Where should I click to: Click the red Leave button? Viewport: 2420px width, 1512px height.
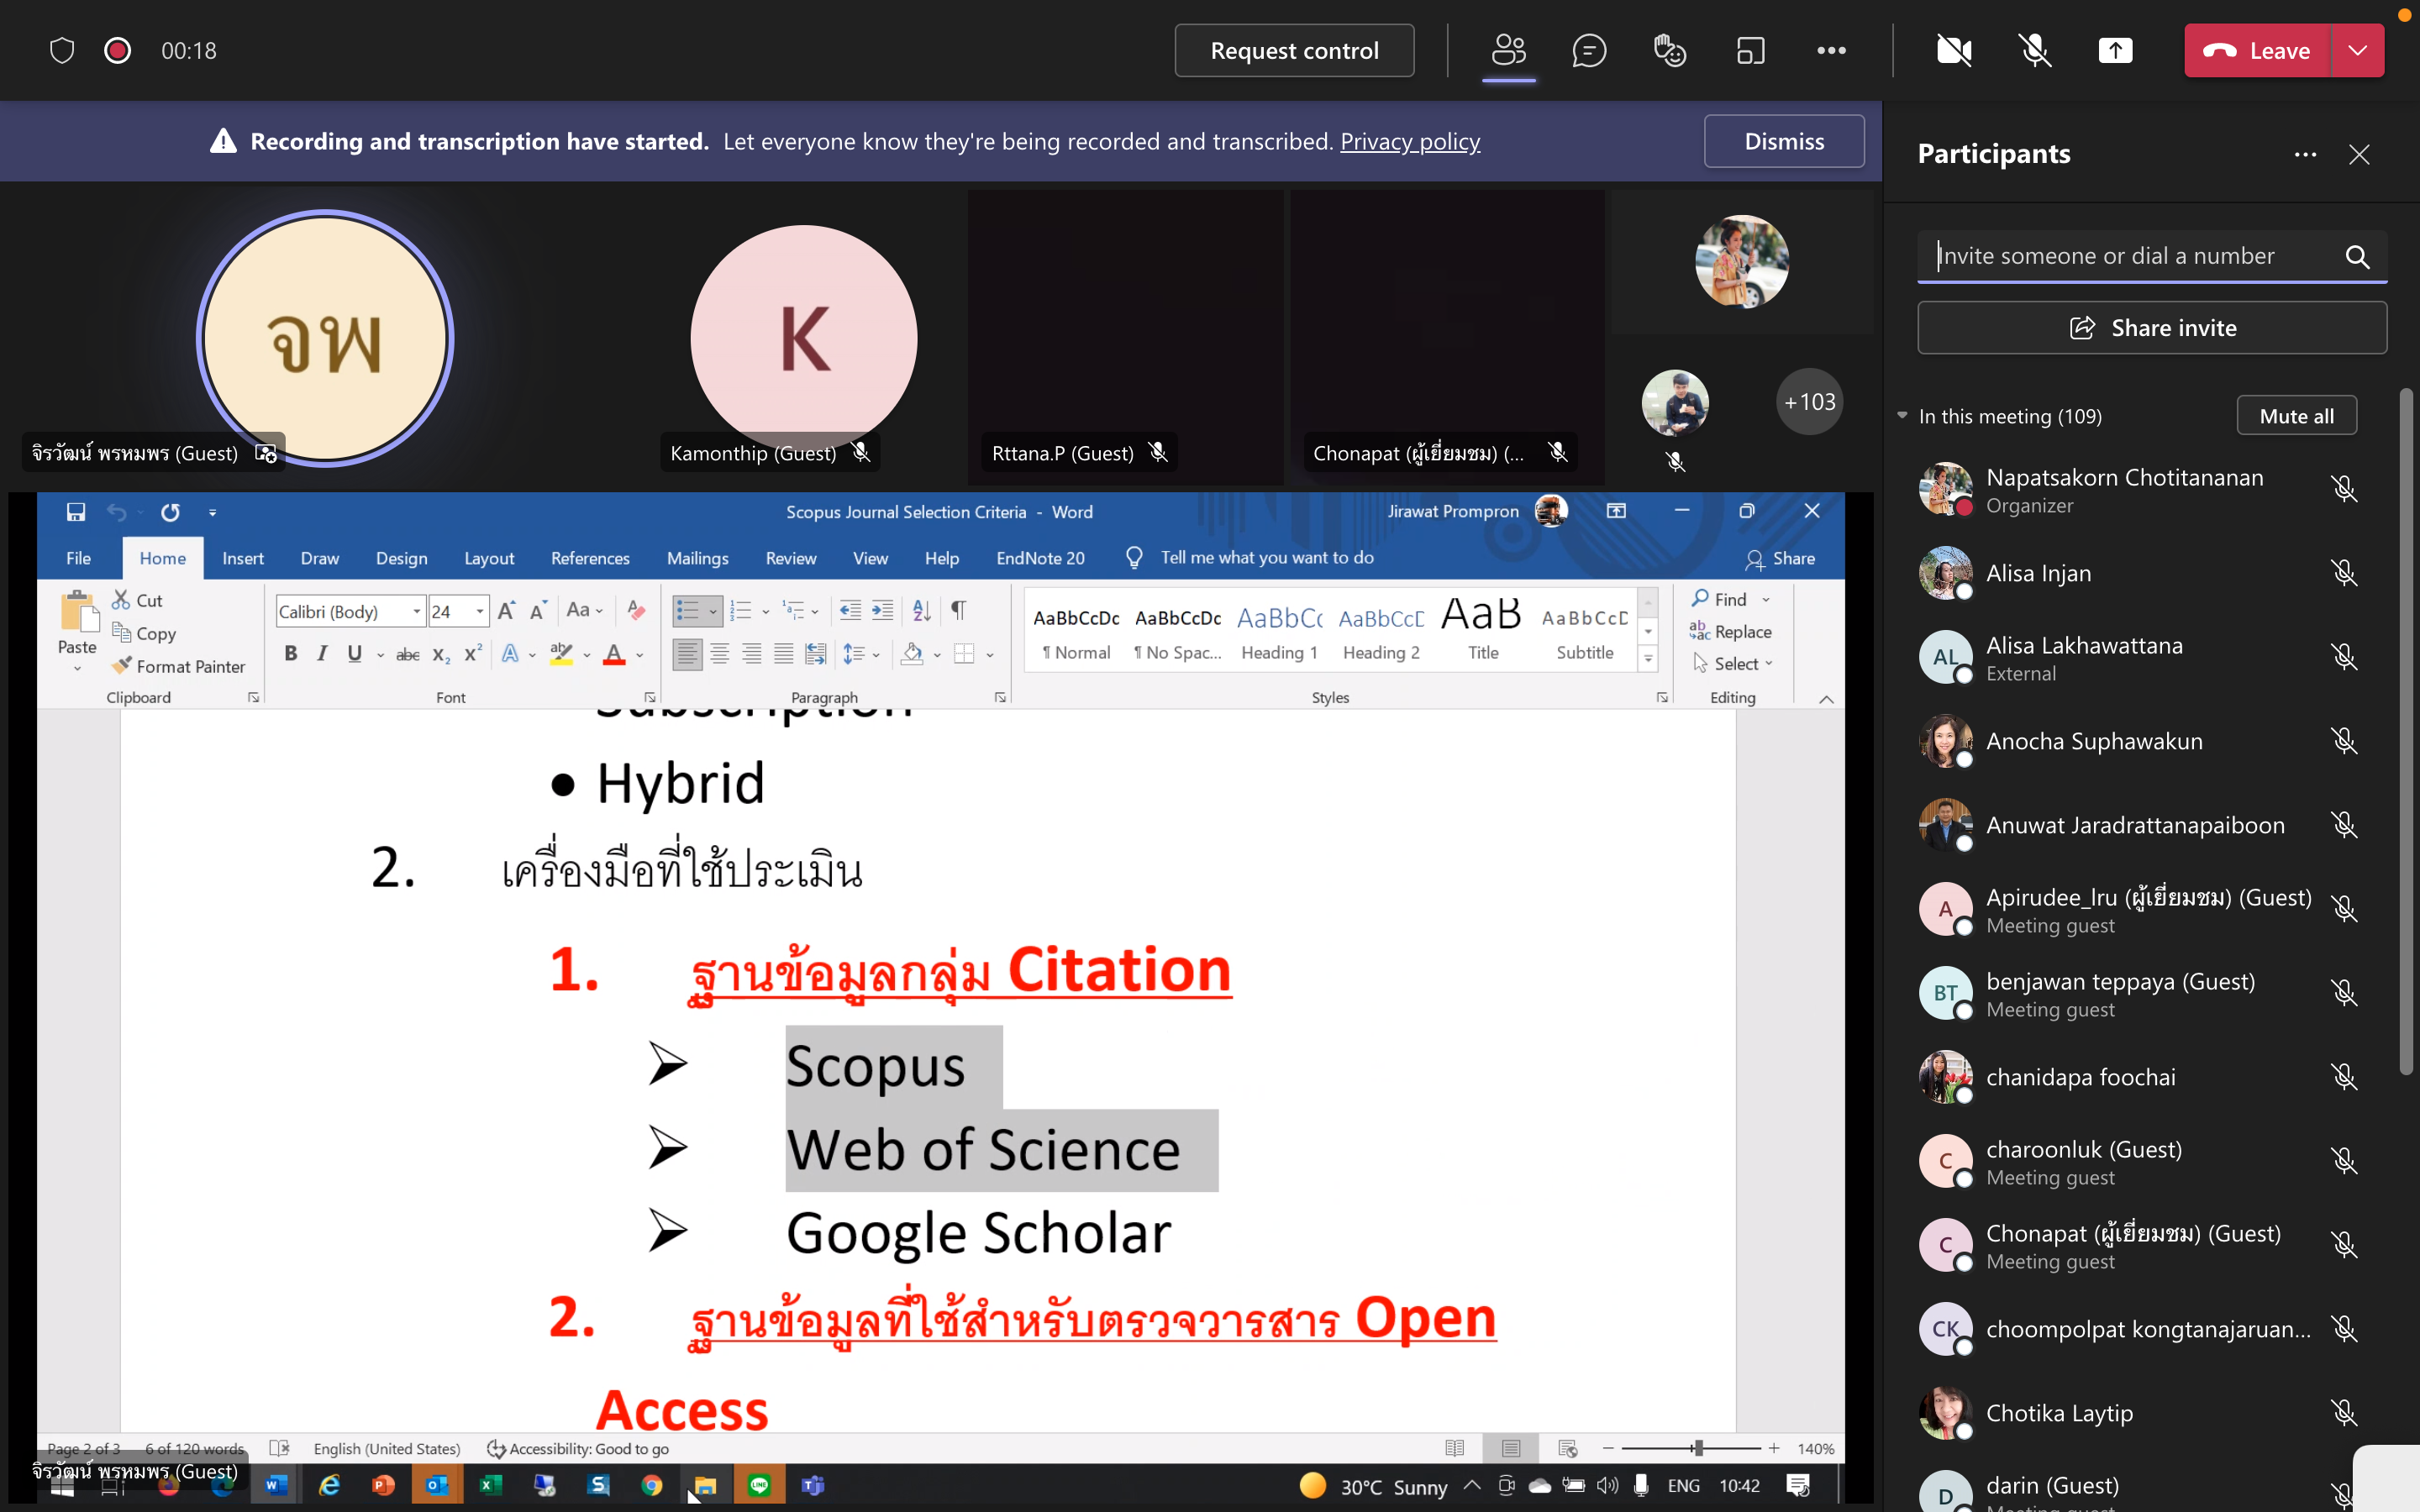[x=2257, y=50]
